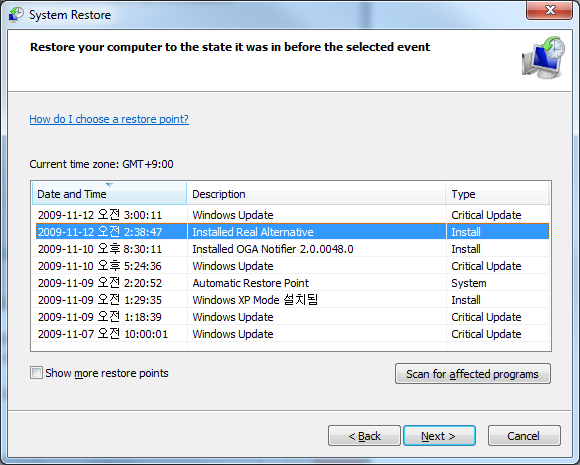Screen dimensions: 580x465
Task: Click the System Restore monitor clock graphic
Action: [x=543, y=57]
